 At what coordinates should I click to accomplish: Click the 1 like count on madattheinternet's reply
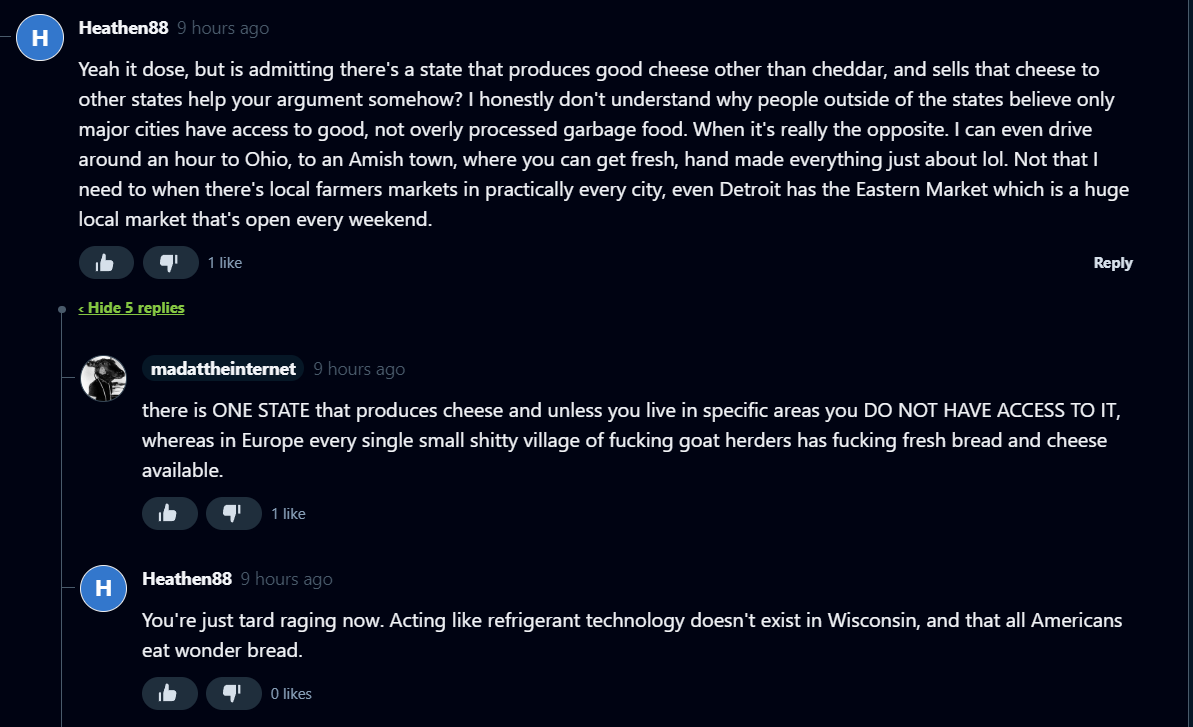tap(288, 514)
